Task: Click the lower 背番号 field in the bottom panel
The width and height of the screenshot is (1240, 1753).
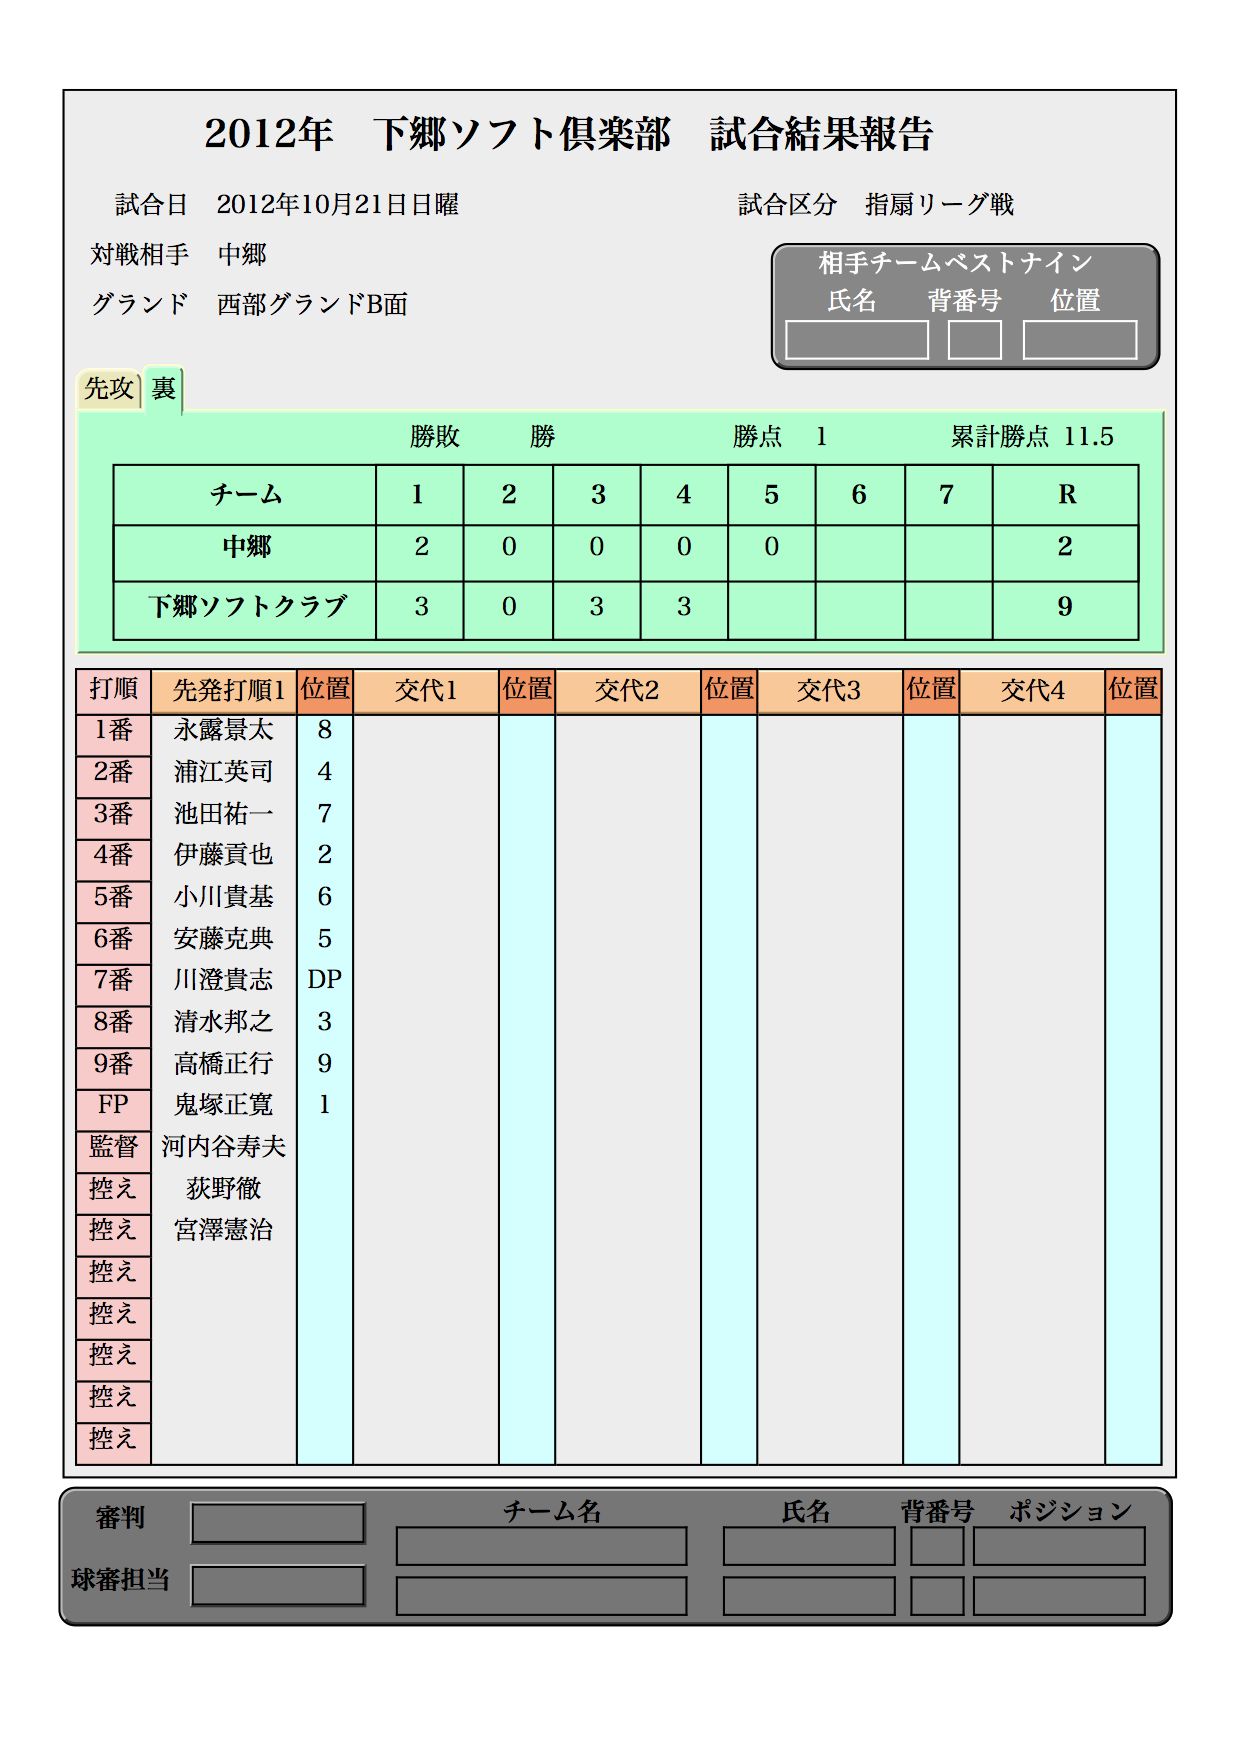Action: 937,1596
